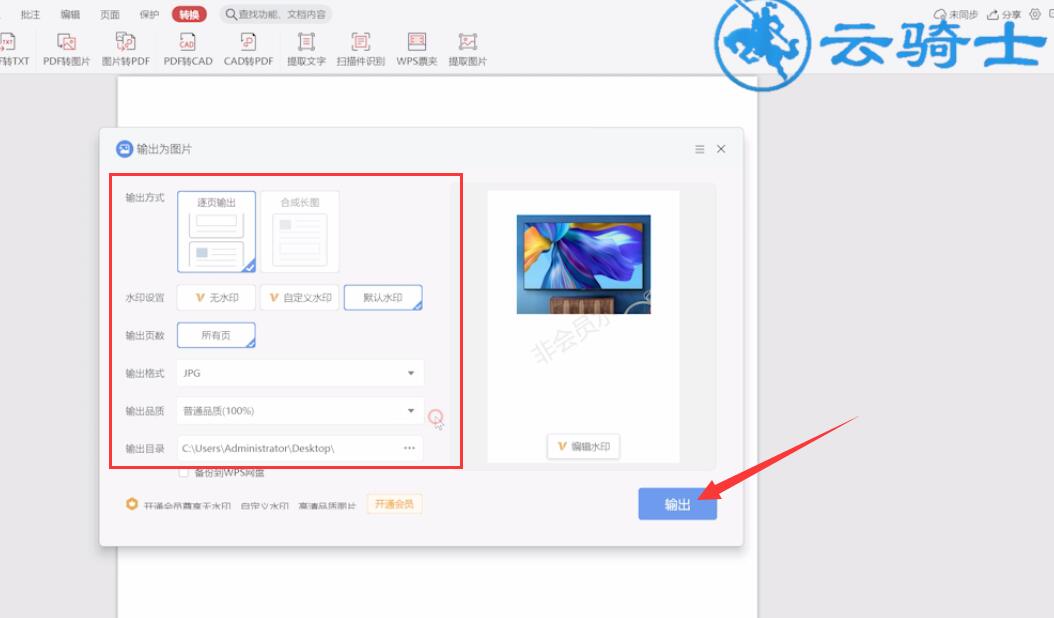
Task: Switch to the 保护 tab
Action: [149, 14]
